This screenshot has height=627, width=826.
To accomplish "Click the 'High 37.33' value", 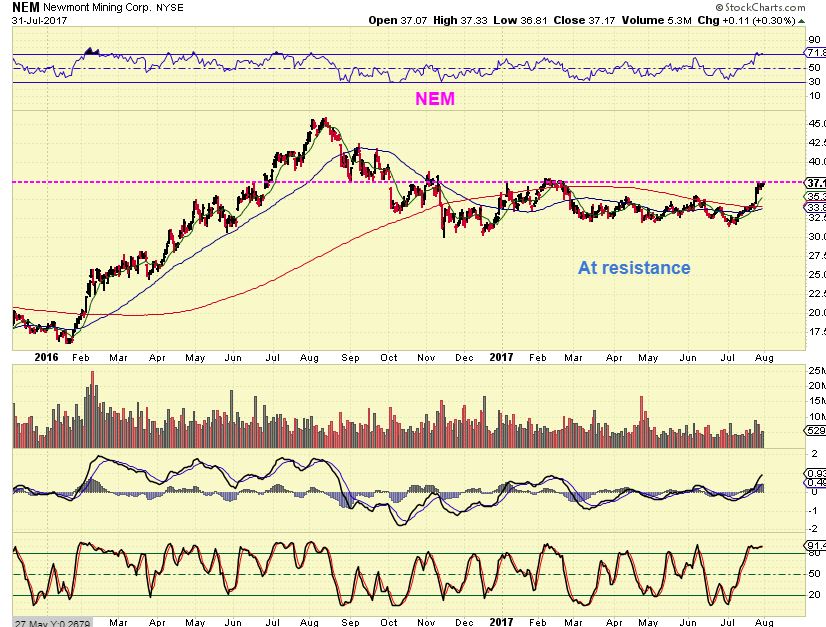I will [460, 21].
